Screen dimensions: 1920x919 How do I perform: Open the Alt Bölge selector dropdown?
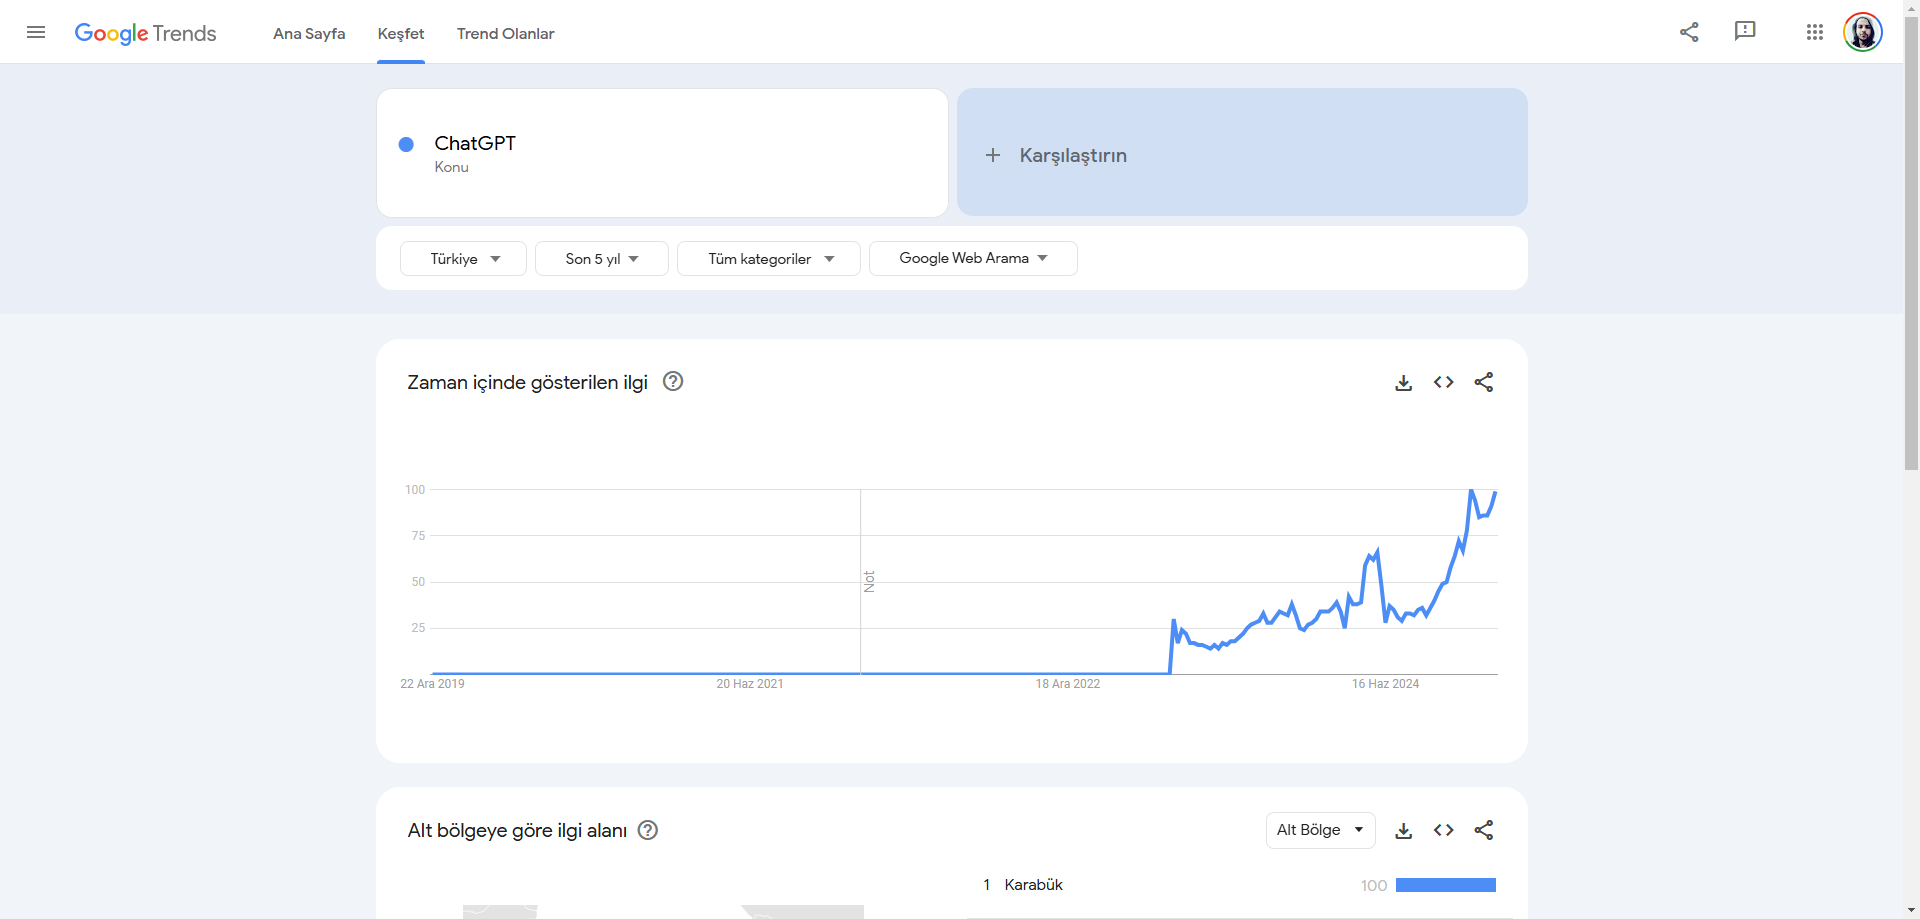point(1320,830)
